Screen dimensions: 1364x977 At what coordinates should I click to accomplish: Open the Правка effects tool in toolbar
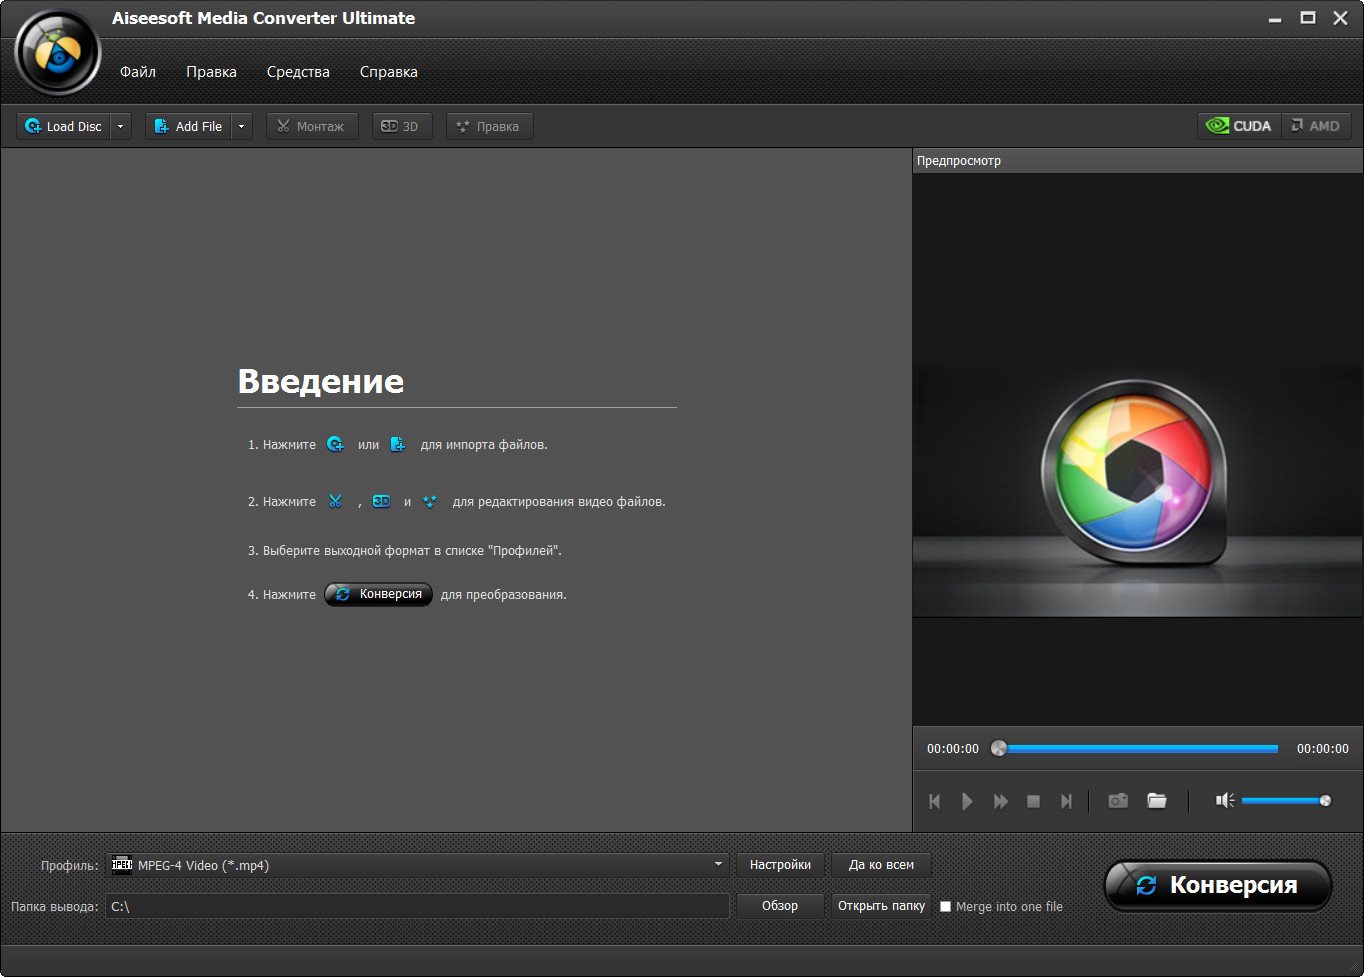pyautogui.click(x=489, y=126)
